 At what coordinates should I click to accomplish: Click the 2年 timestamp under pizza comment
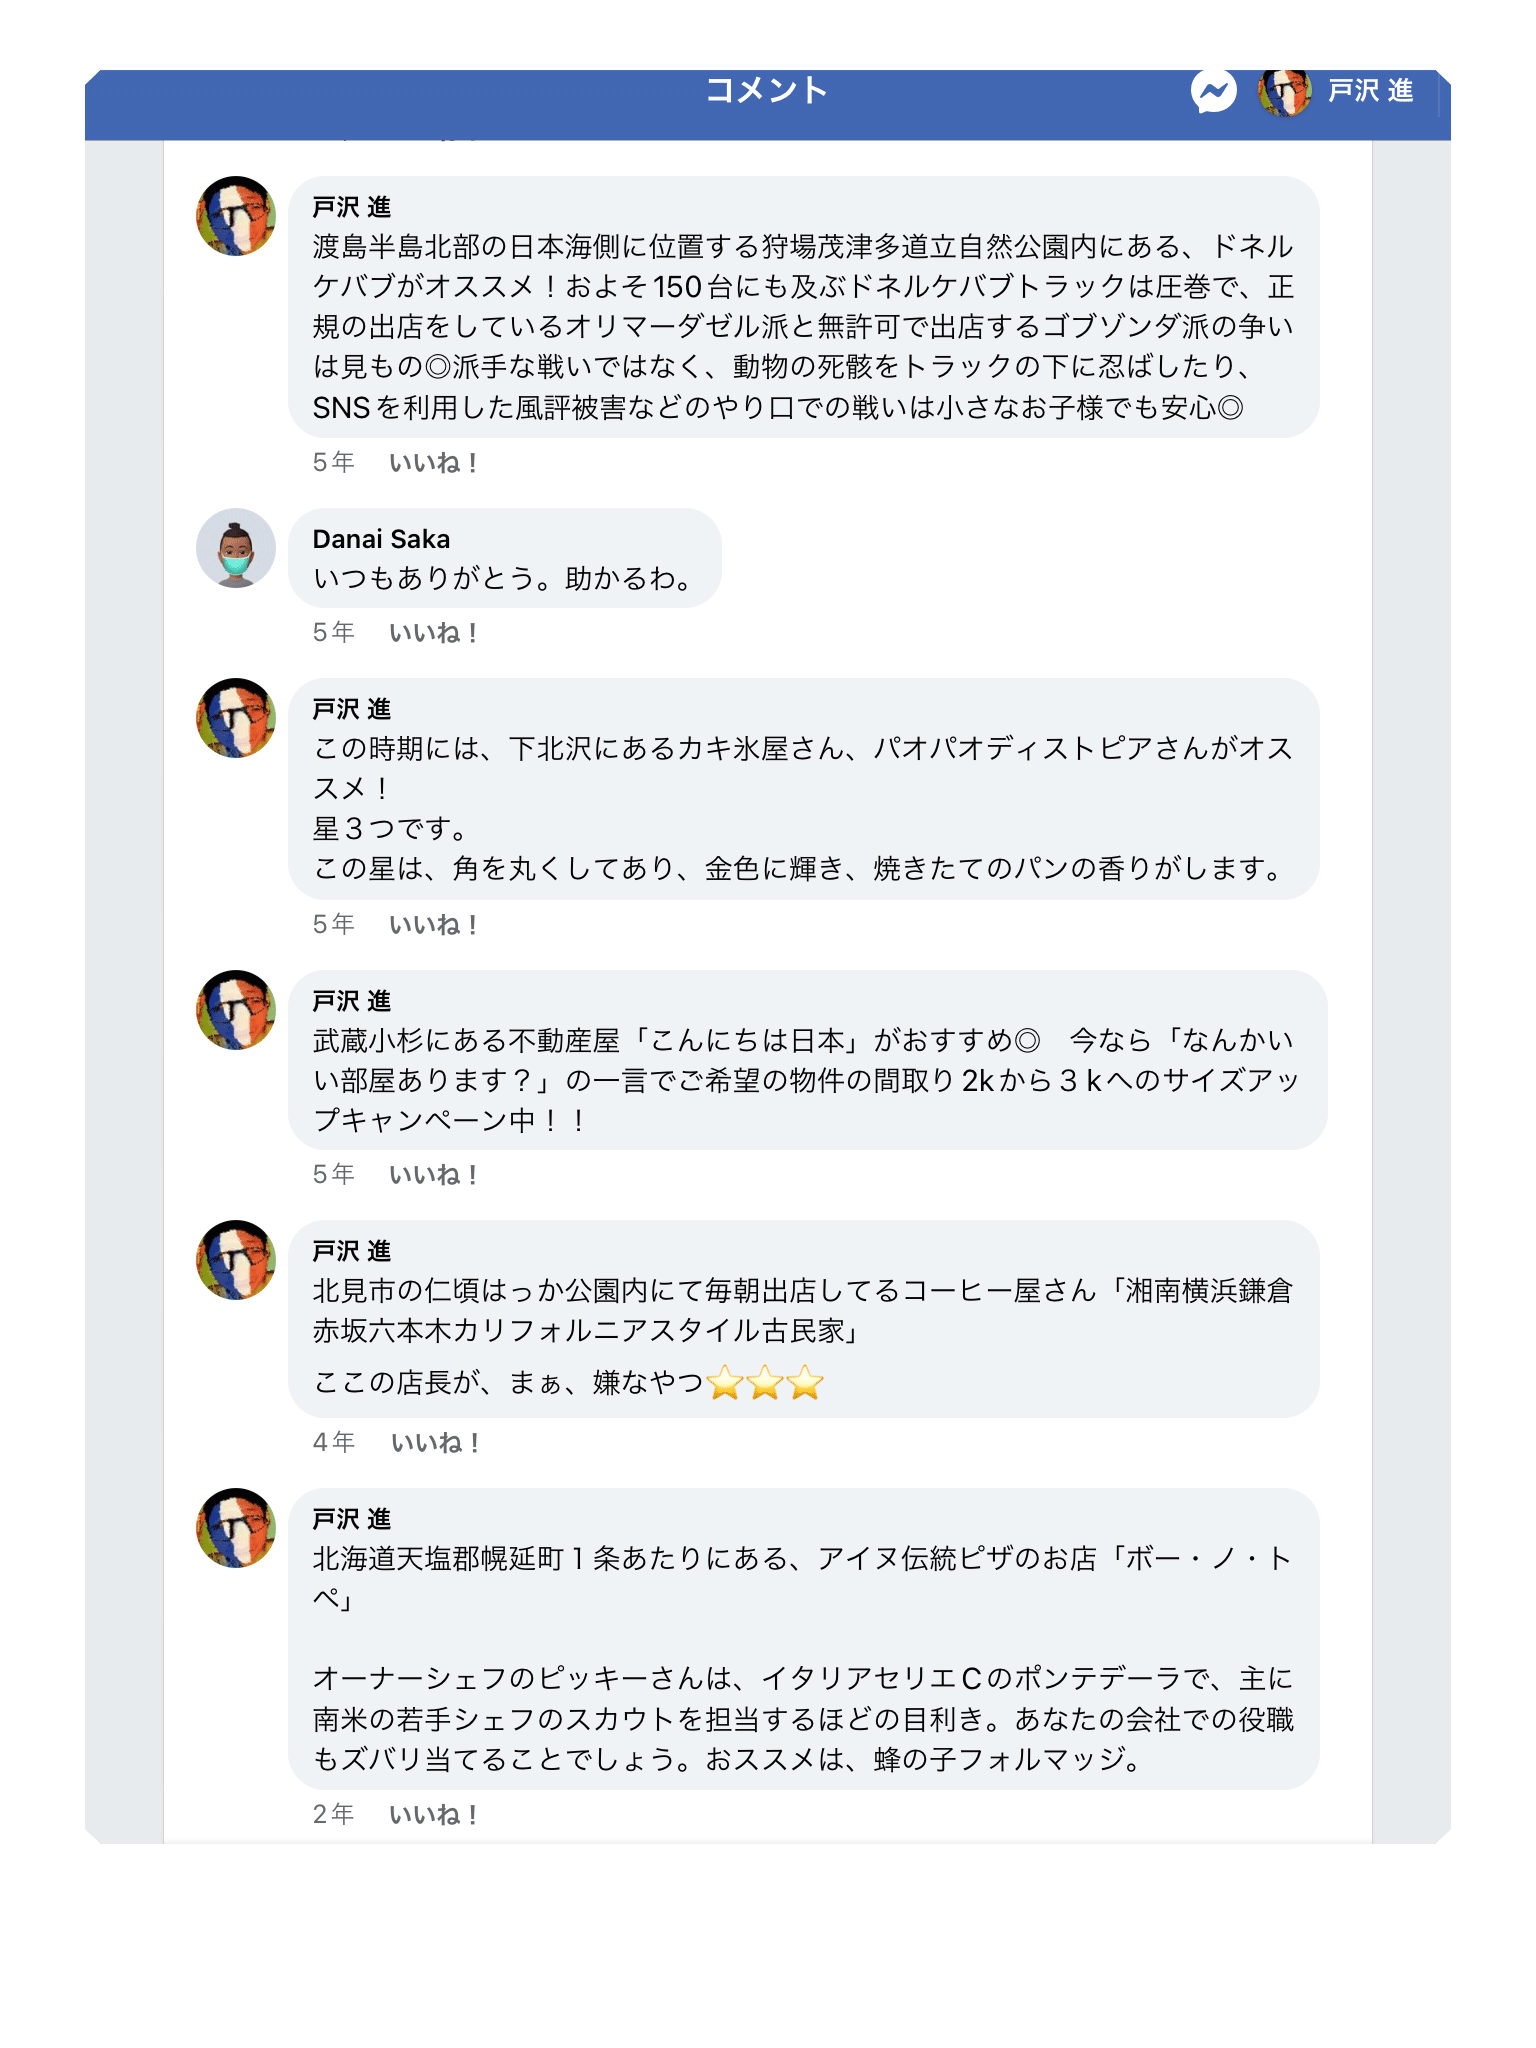pyautogui.click(x=333, y=1815)
